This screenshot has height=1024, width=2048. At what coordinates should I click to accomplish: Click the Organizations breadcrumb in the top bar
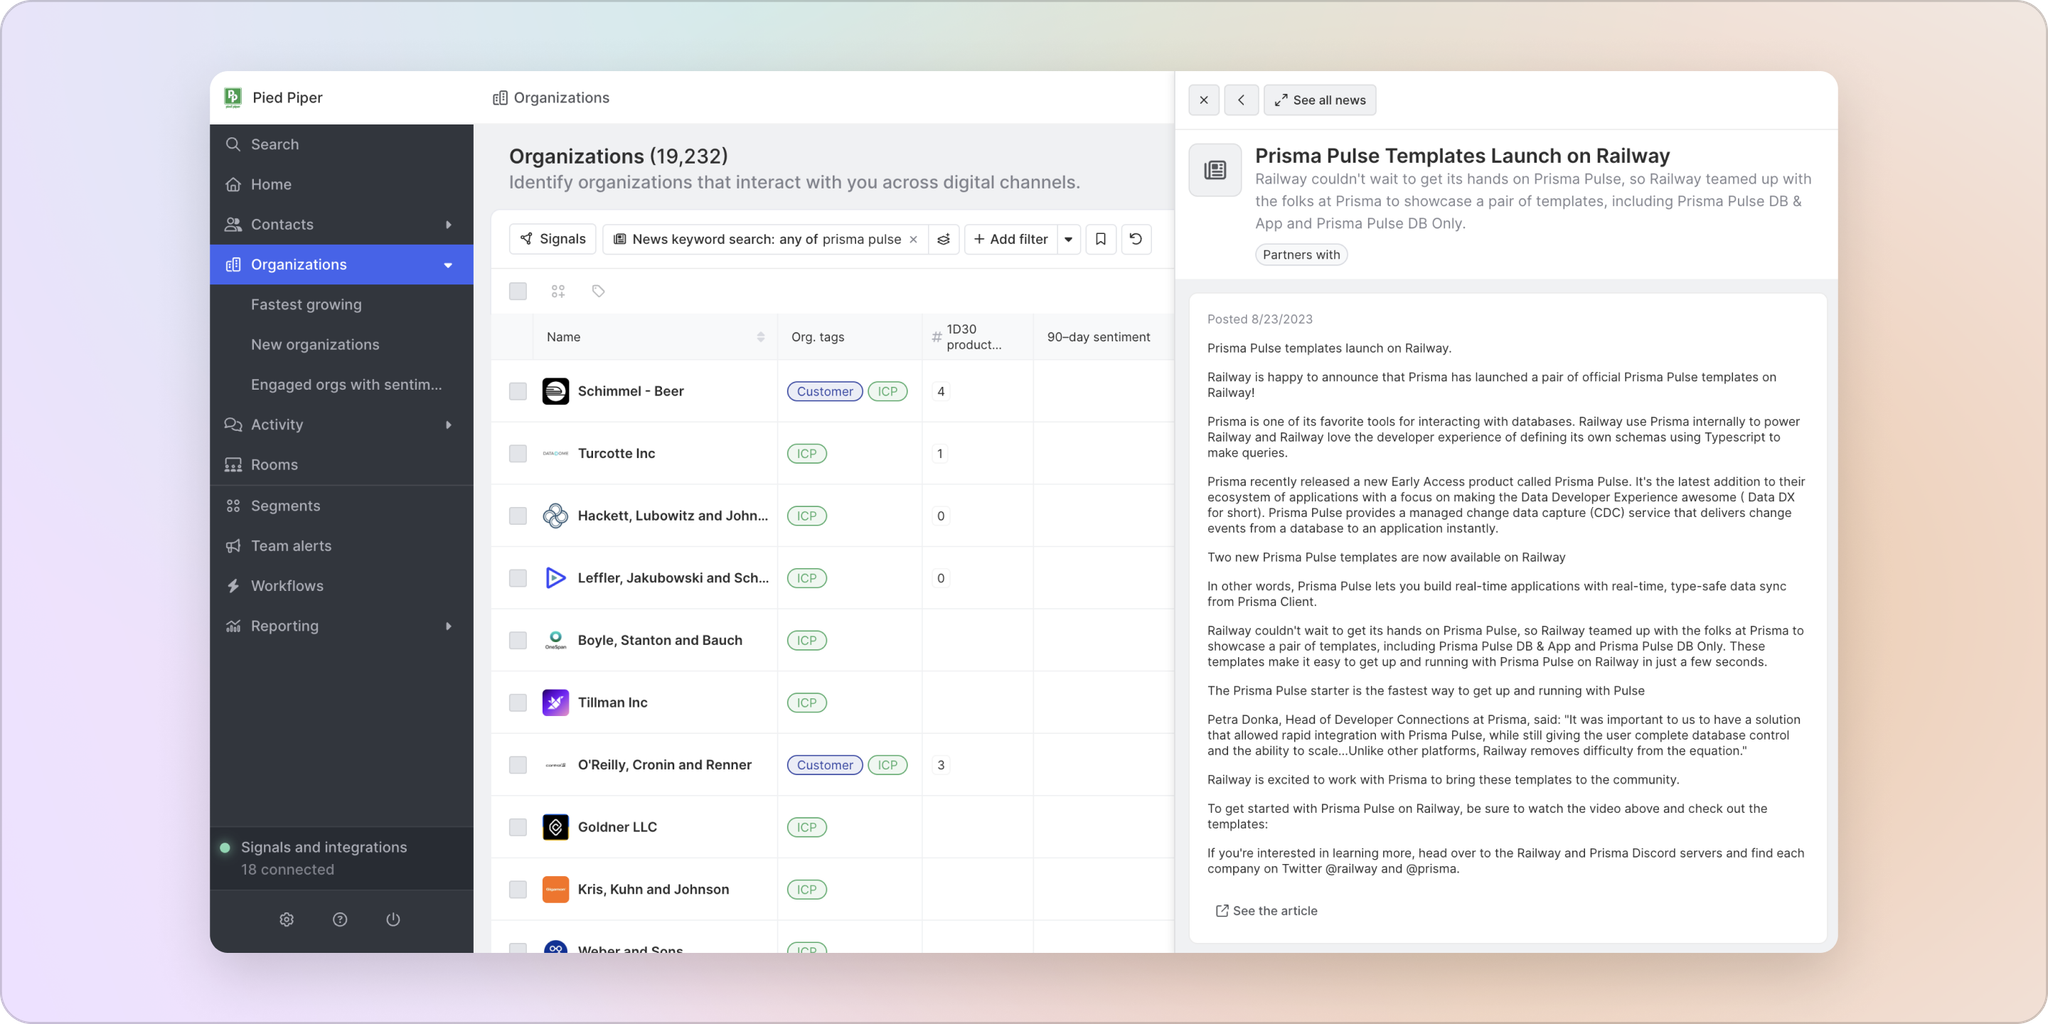[551, 98]
